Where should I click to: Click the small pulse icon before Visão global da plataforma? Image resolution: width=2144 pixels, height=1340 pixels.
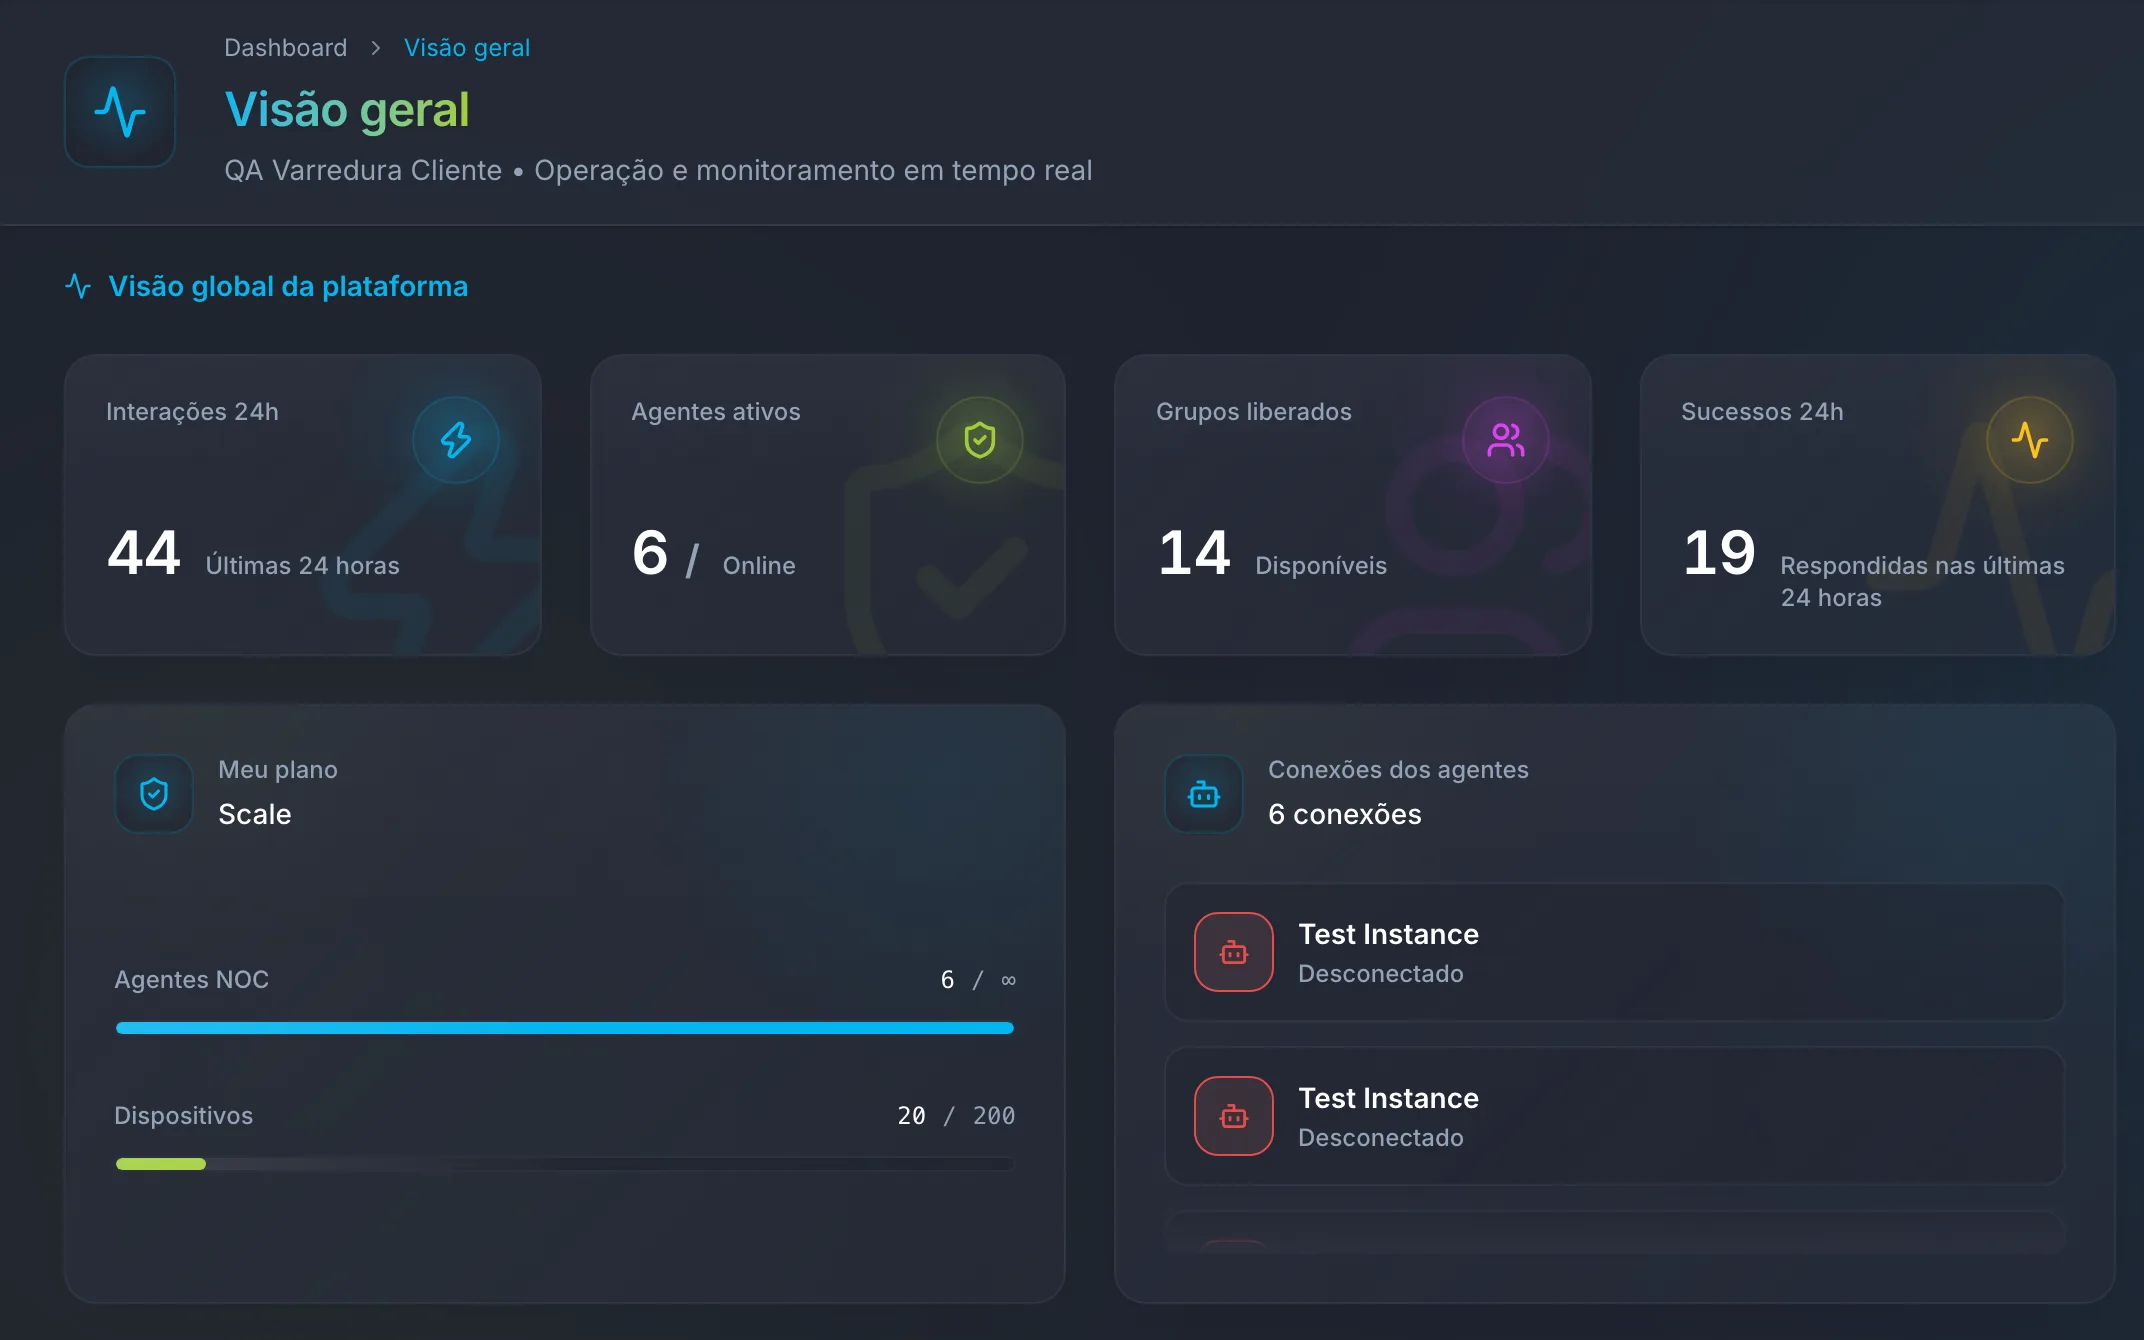(x=78, y=287)
